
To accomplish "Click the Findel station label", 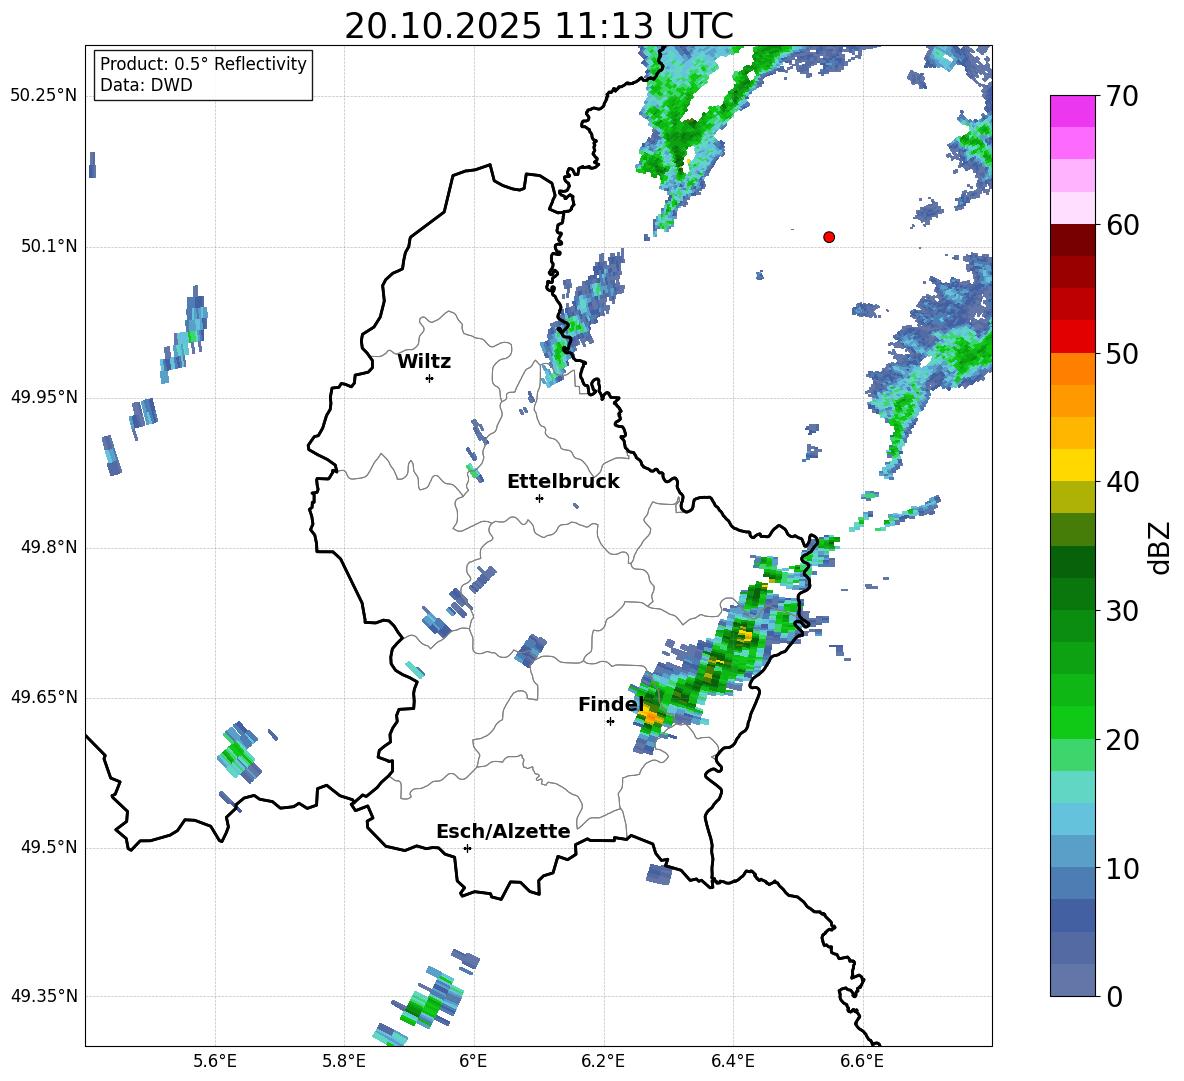I will coord(611,704).
